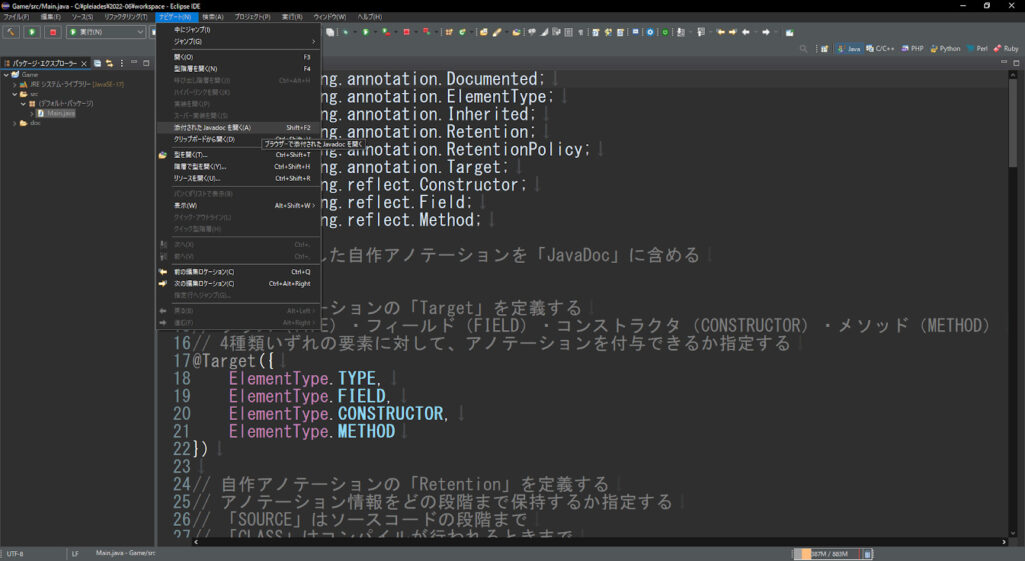Open the ソース(S) menu
Screen dimensions: 1025x561
82,16
